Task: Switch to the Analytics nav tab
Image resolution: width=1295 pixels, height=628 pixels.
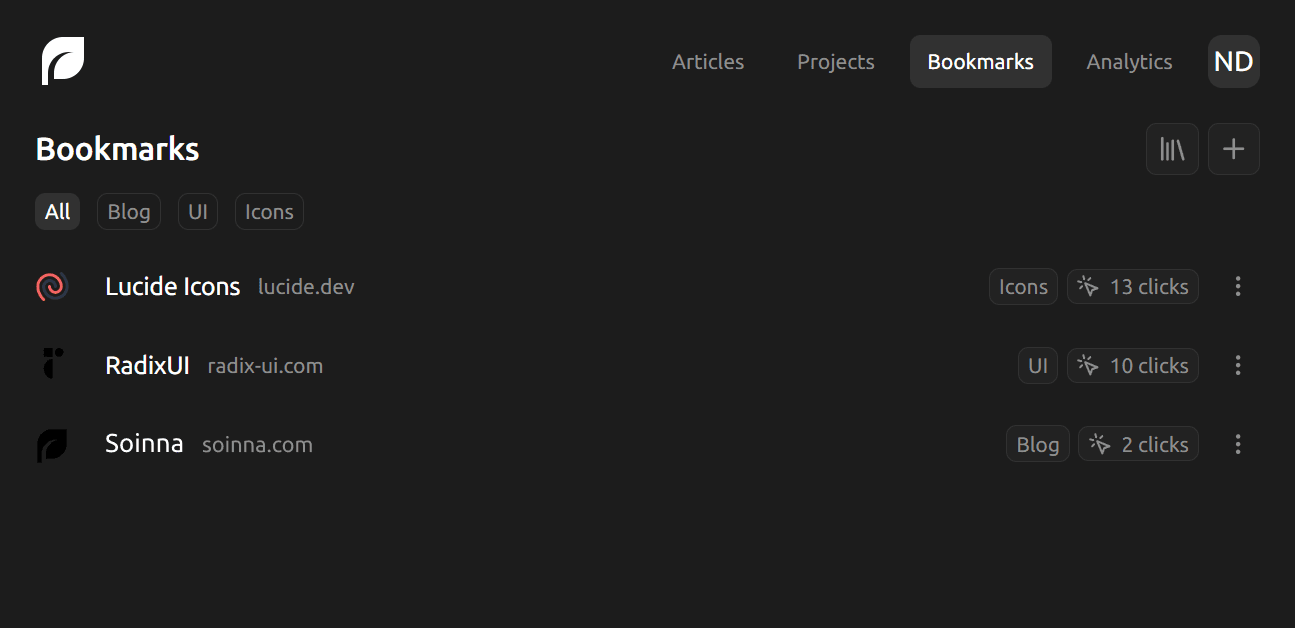Action: pos(1129,61)
